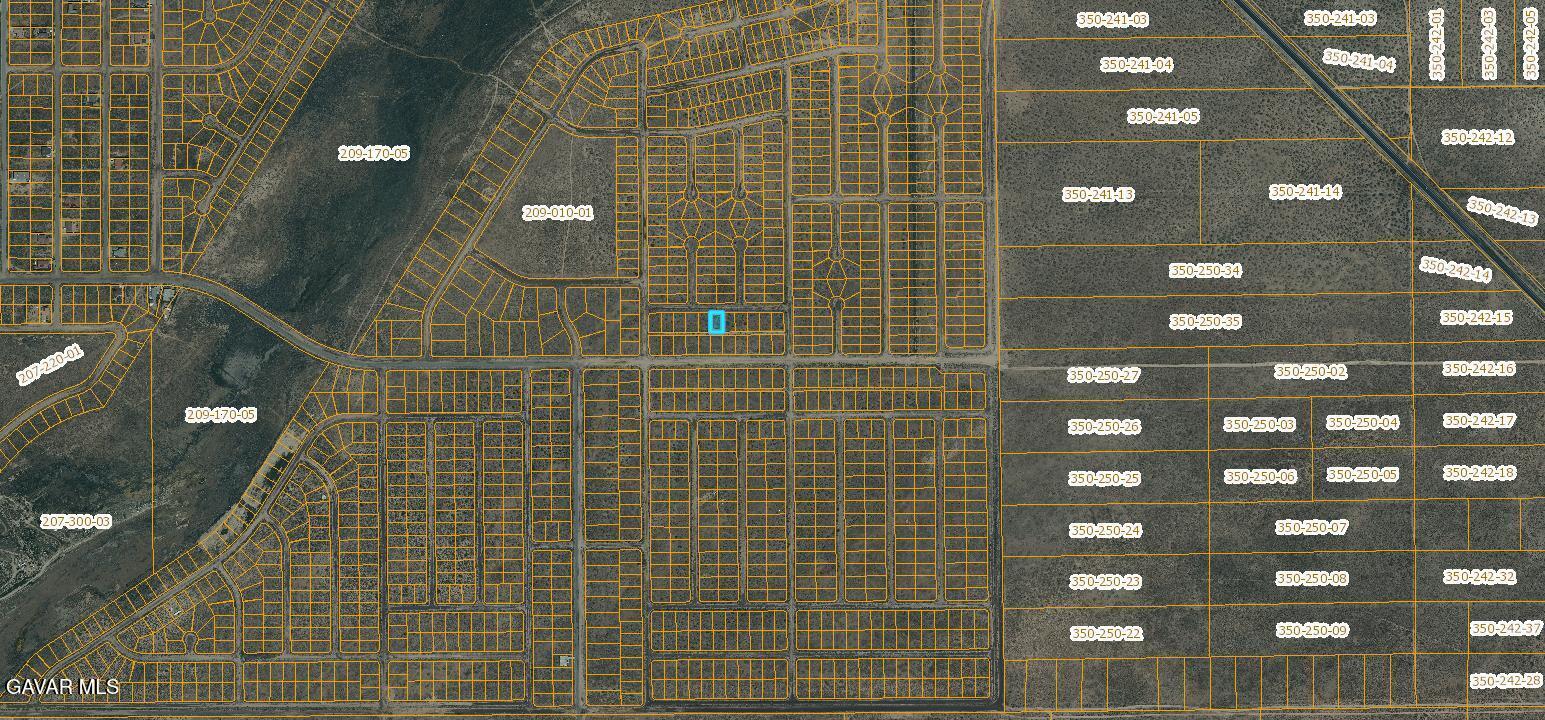Click parcel 350-241-05 label
1545x720 pixels.
point(1163,117)
